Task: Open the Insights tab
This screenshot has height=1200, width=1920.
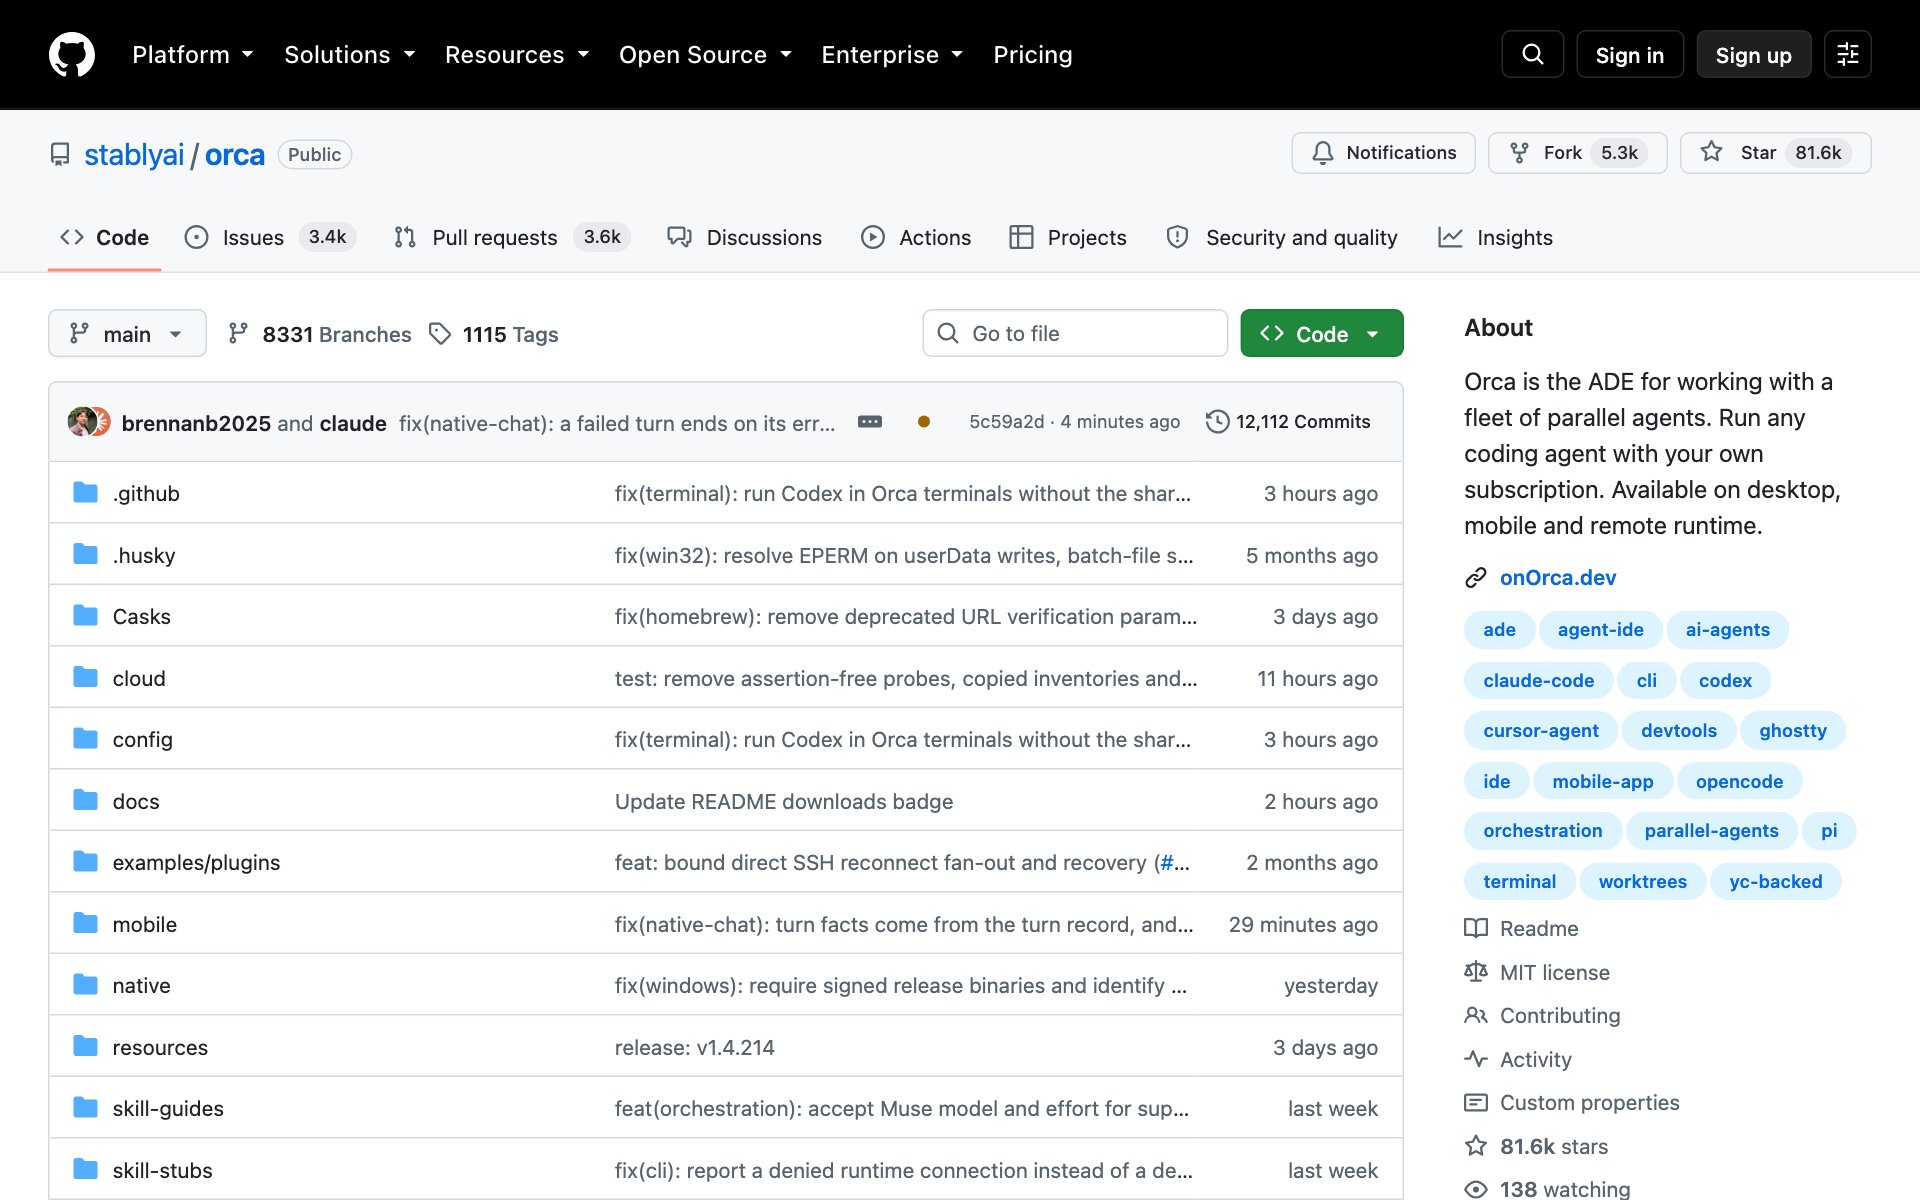Action: click(x=1496, y=237)
